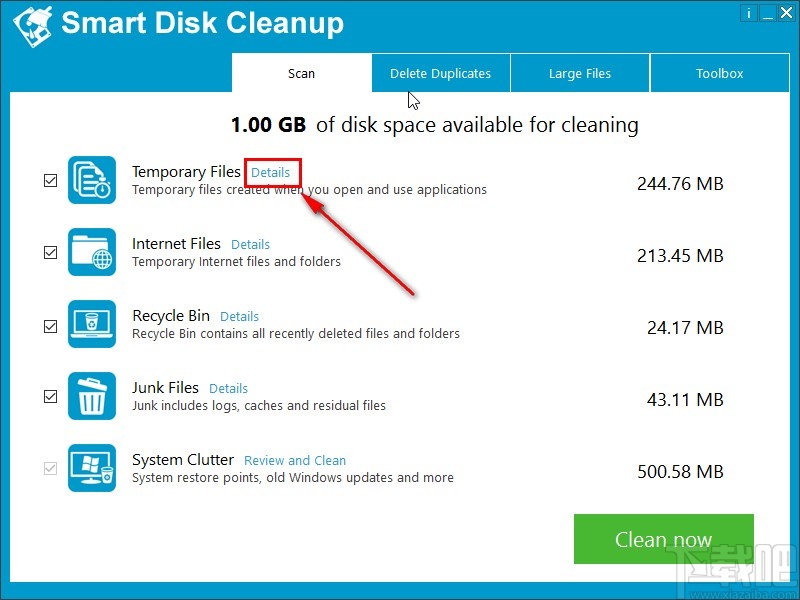Close the Smart Disk Cleanup window
This screenshot has height=600, width=800.
coord(786,13)
